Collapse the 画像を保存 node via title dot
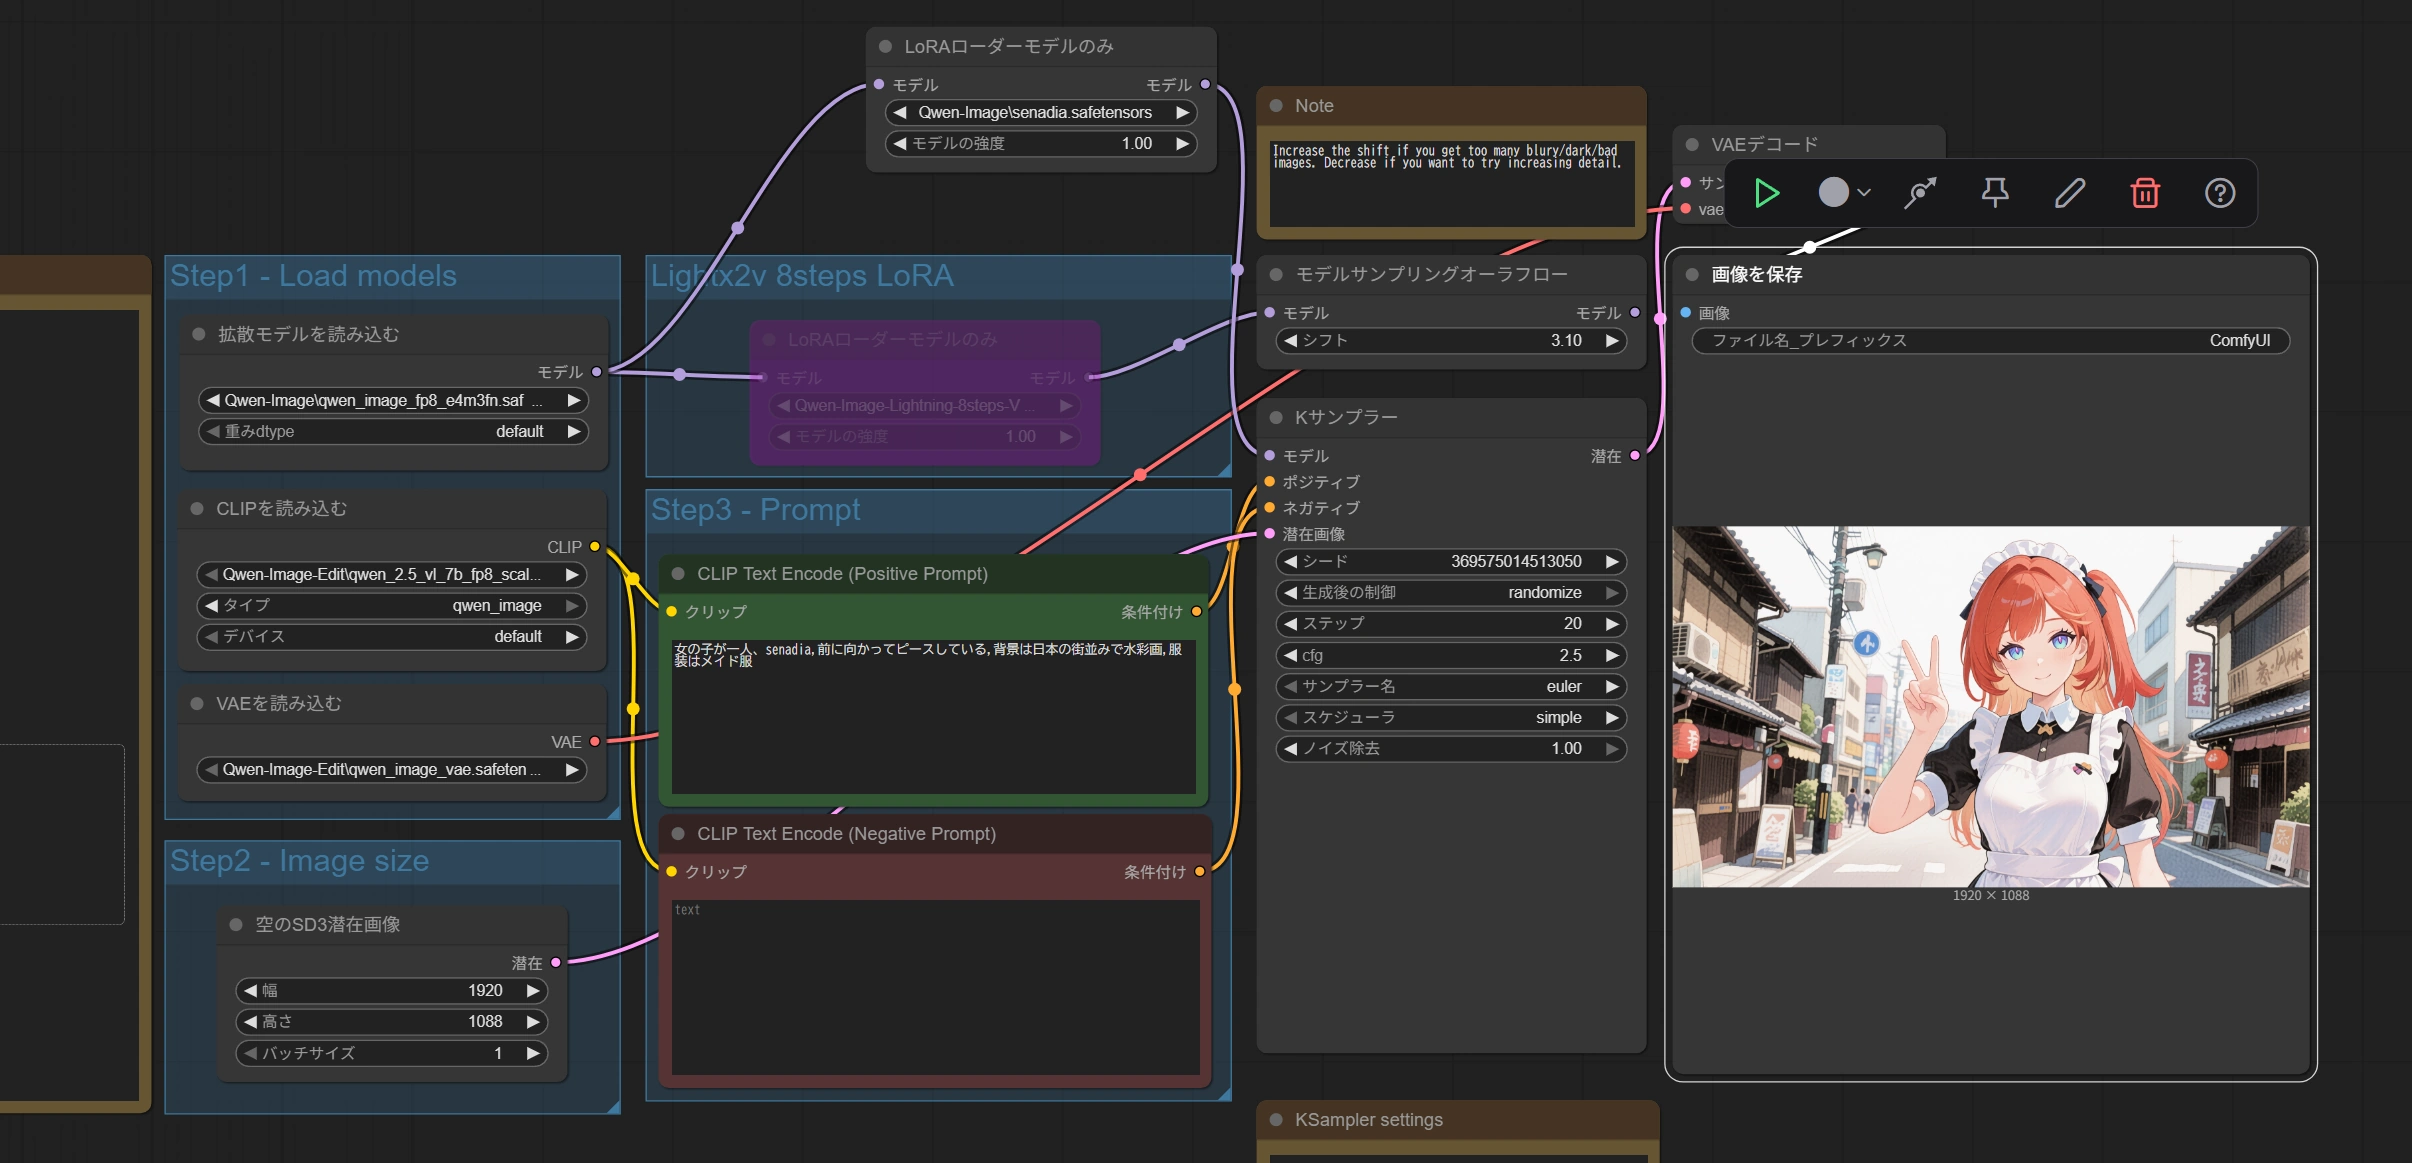The image size is (2412, 1163). [x=1692, y=275]
